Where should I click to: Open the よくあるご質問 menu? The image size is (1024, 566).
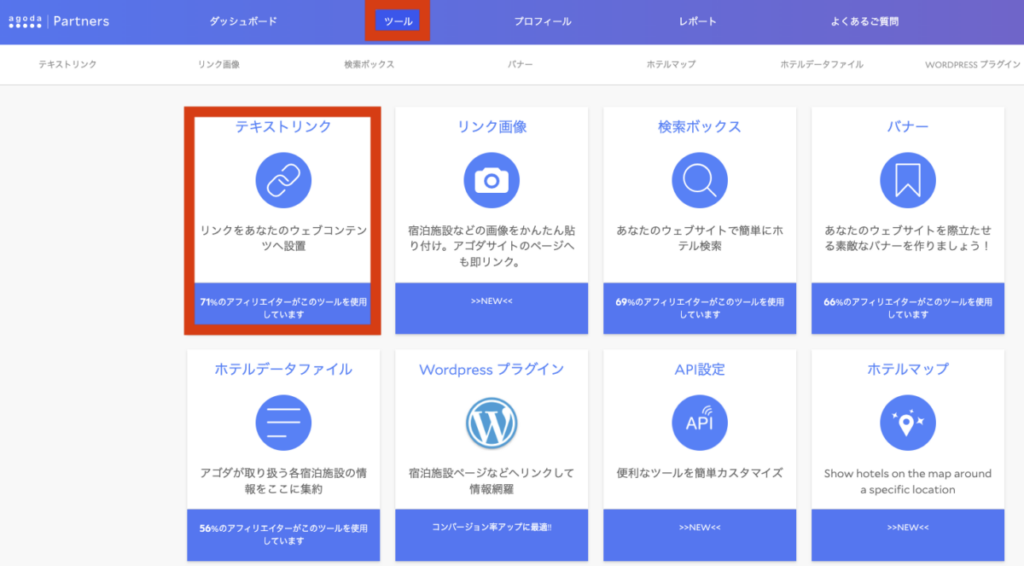(865, 22)
